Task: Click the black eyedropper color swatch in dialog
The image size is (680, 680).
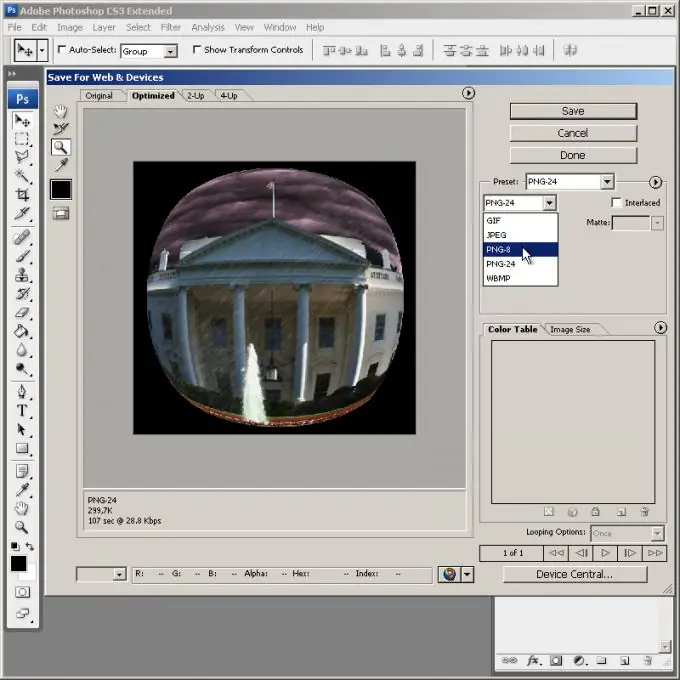Action: click(61, 190)
